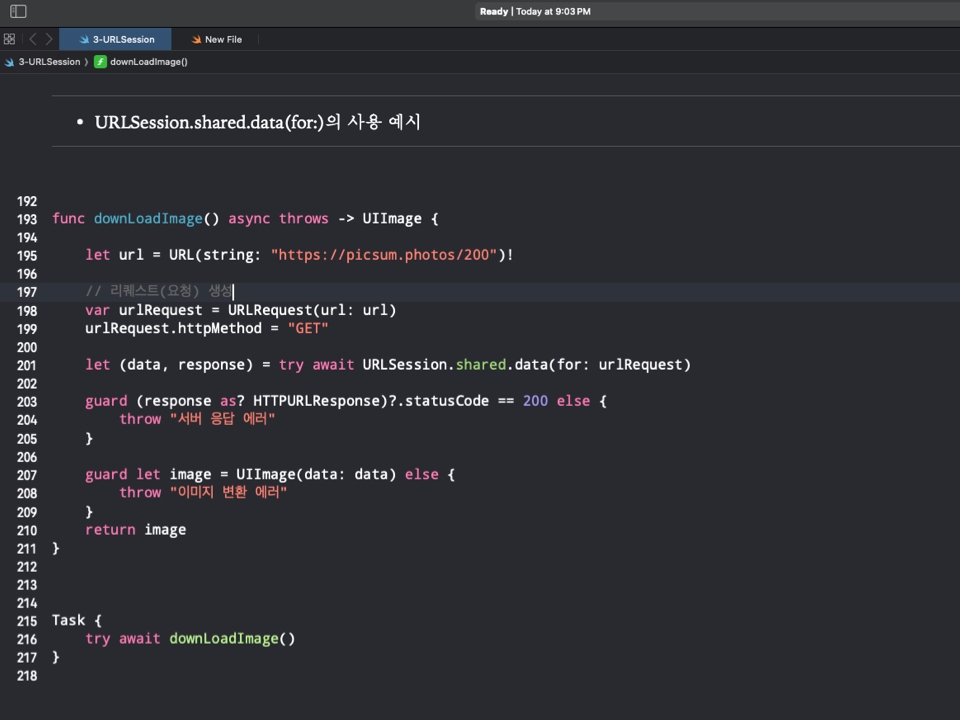Switch to the 3-URLSession tab

(123, 40)
